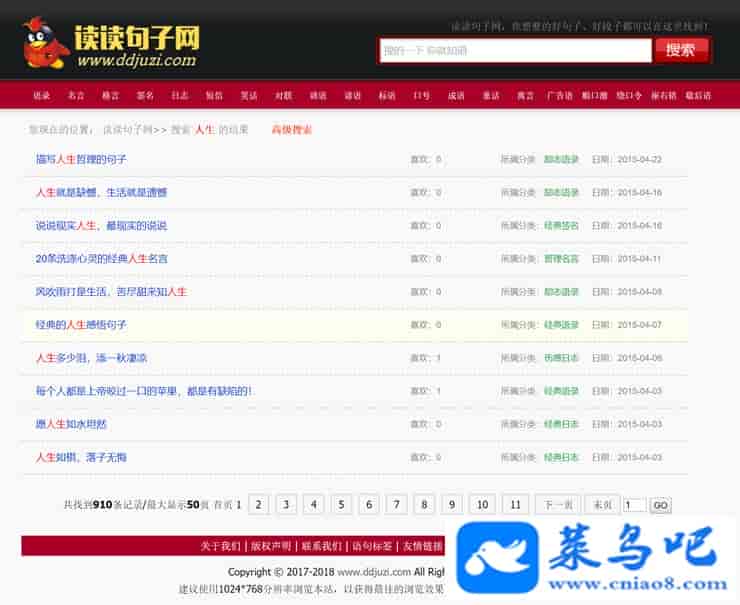Go to results page 7
This screenshot has height=605, width=740.
coord(396,504)
